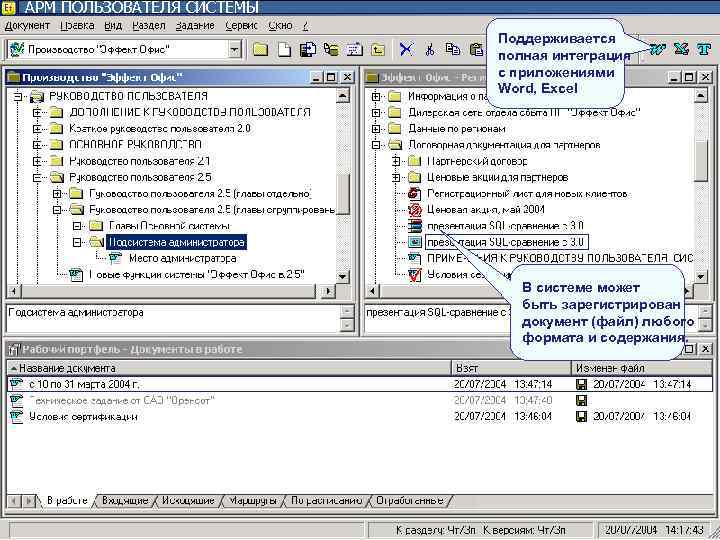The height and width of the screenshot is (540, 720).
Task: Sort by Название документа column header
Action: [x=229, y=368]
